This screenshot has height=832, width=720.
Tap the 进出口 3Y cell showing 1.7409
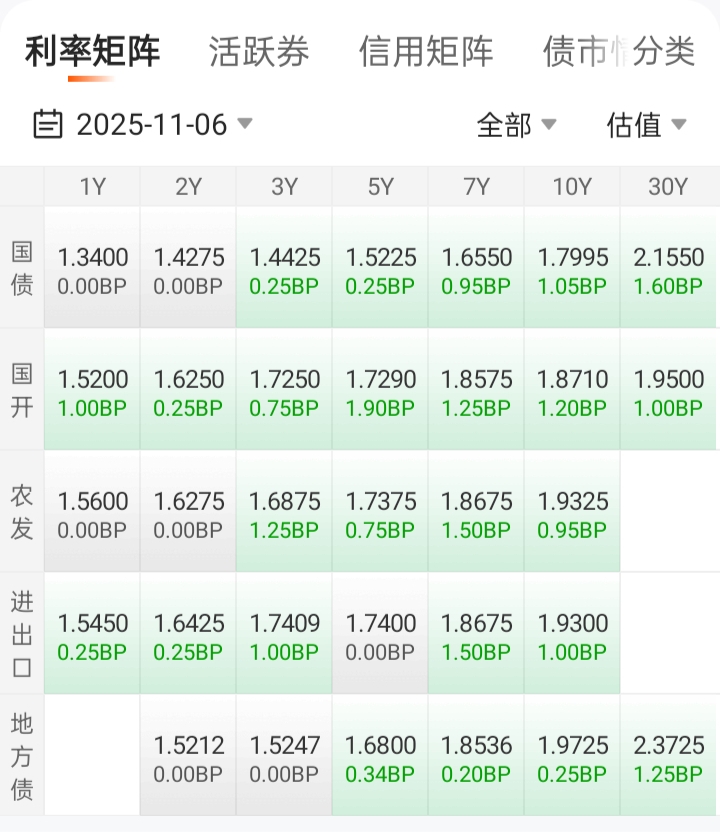pos(284,636)
